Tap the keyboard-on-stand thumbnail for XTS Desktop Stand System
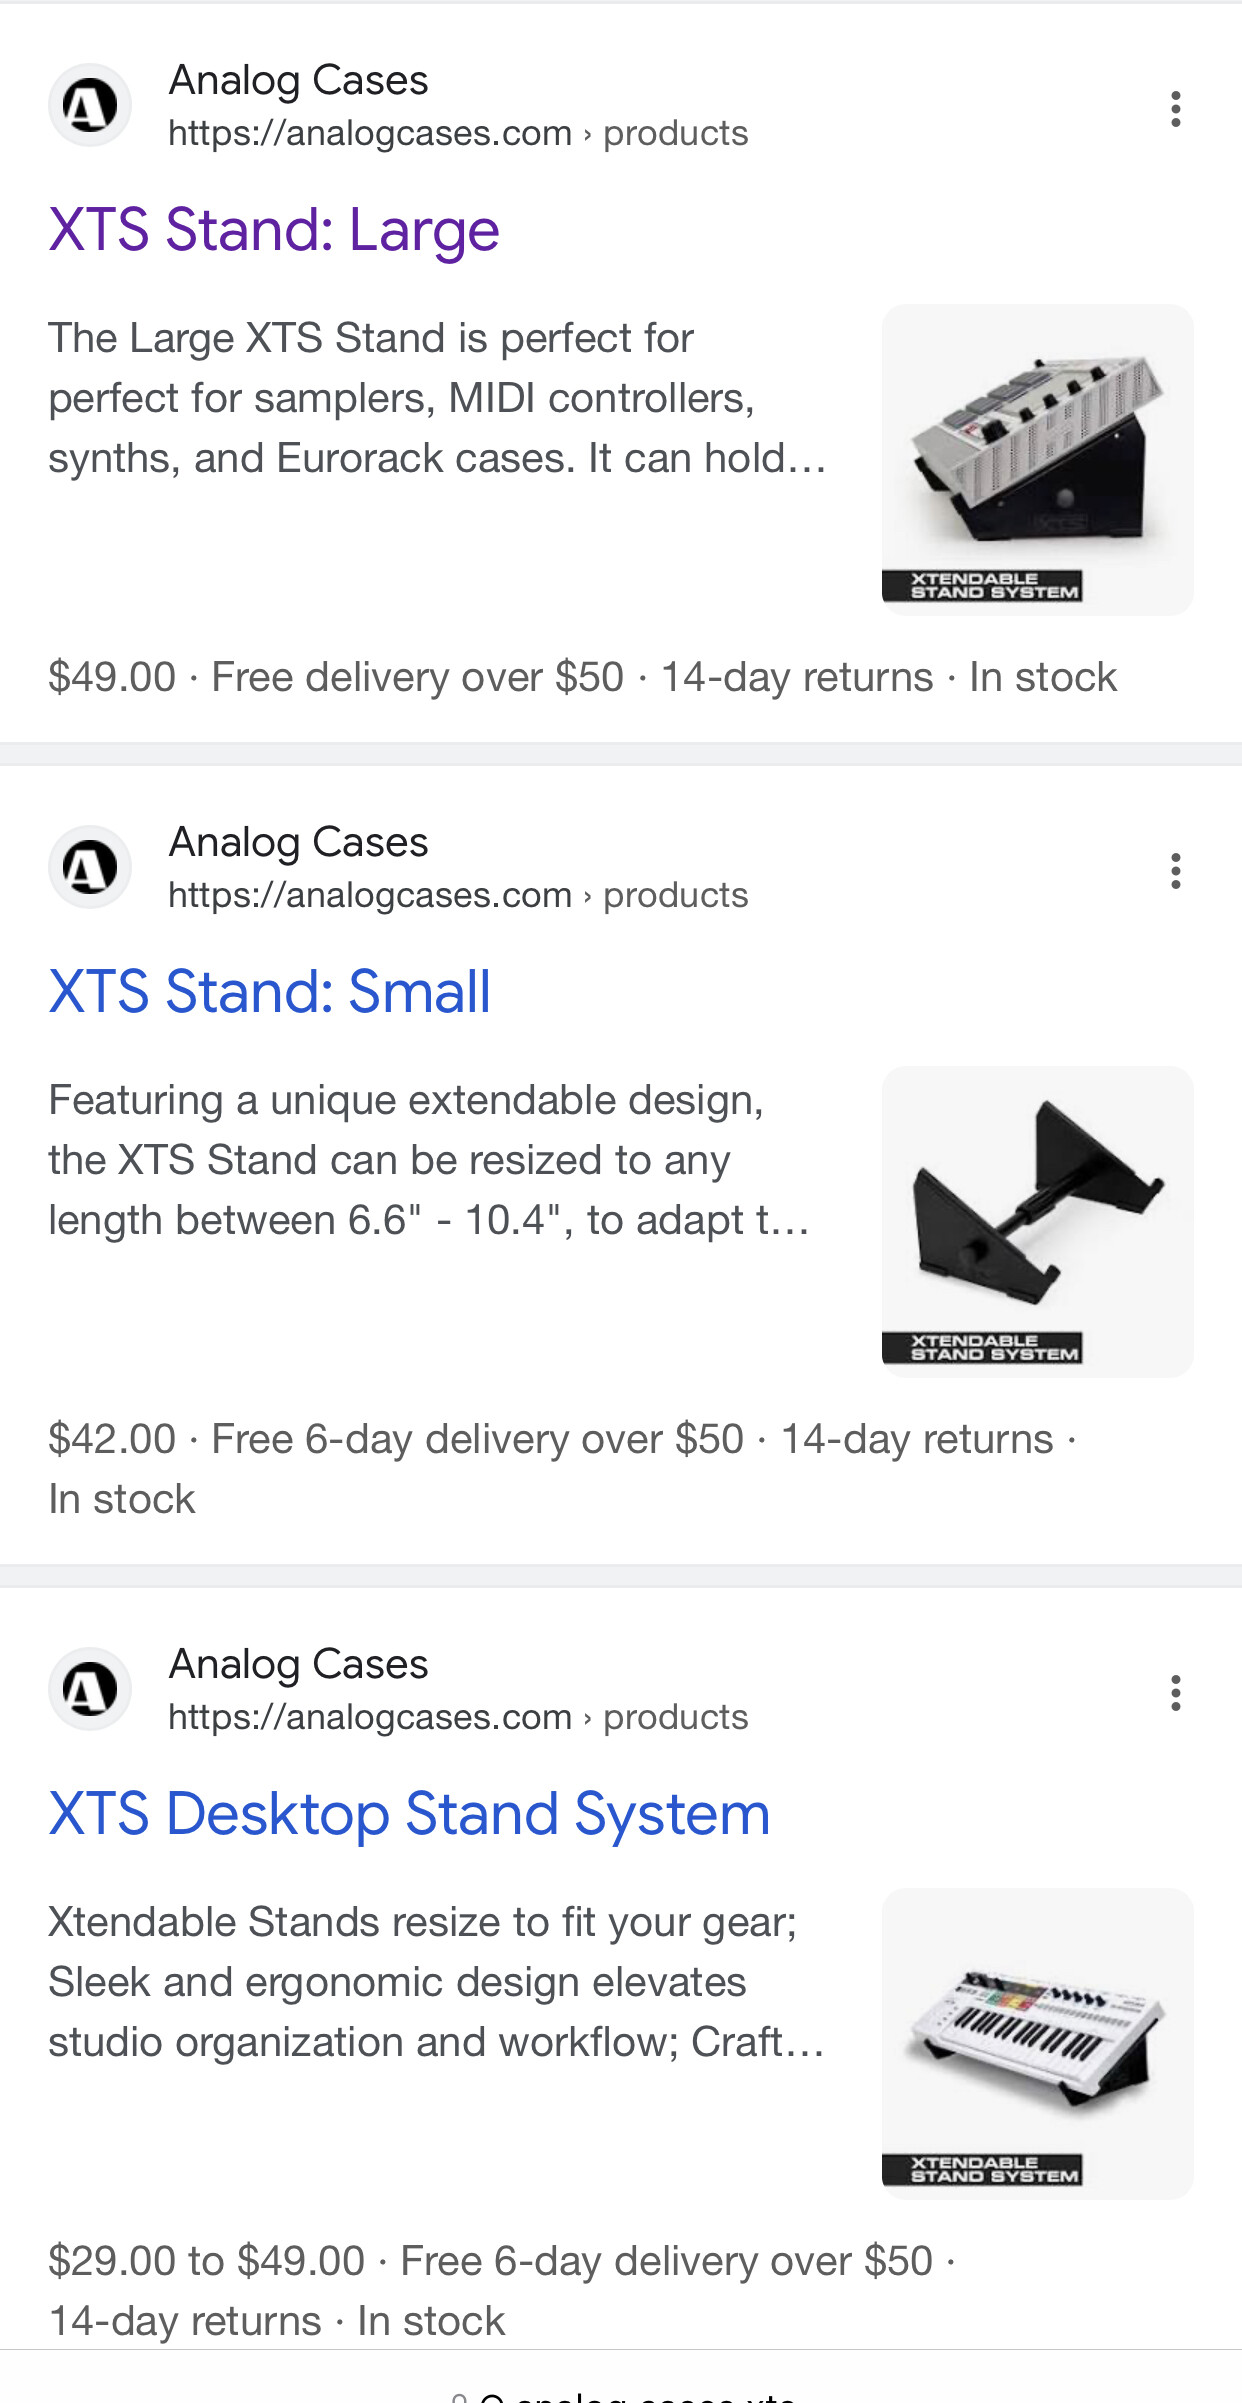The height and width of the screenshot is (2403, 1242). 1037,2043
